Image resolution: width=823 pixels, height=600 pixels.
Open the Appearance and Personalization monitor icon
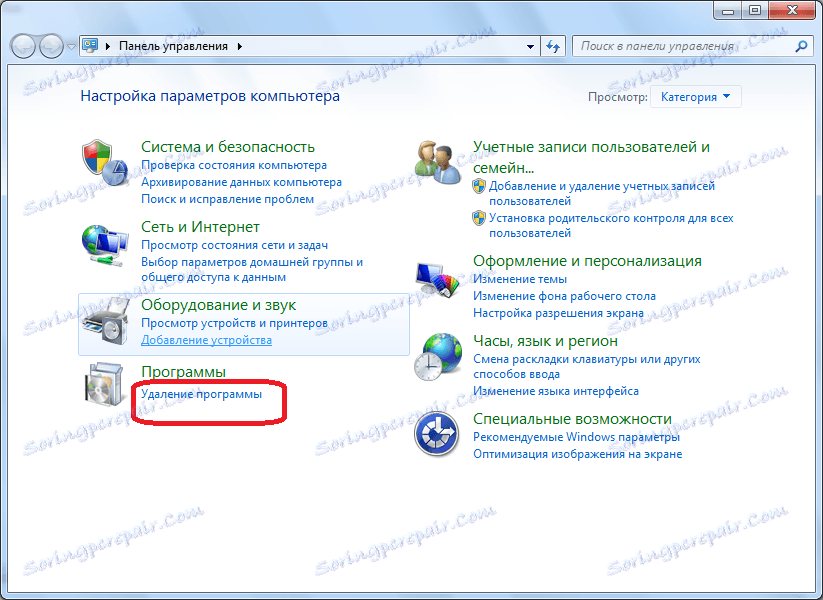click(437, 279)
